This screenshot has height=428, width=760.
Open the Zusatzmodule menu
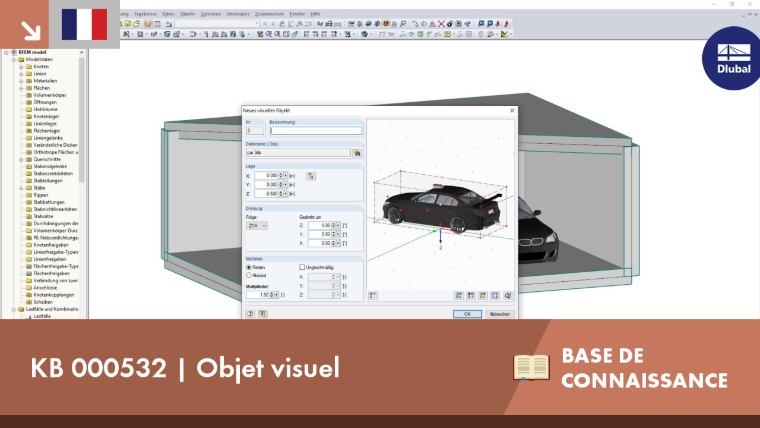pyautogui.click(x=269, y=14)
